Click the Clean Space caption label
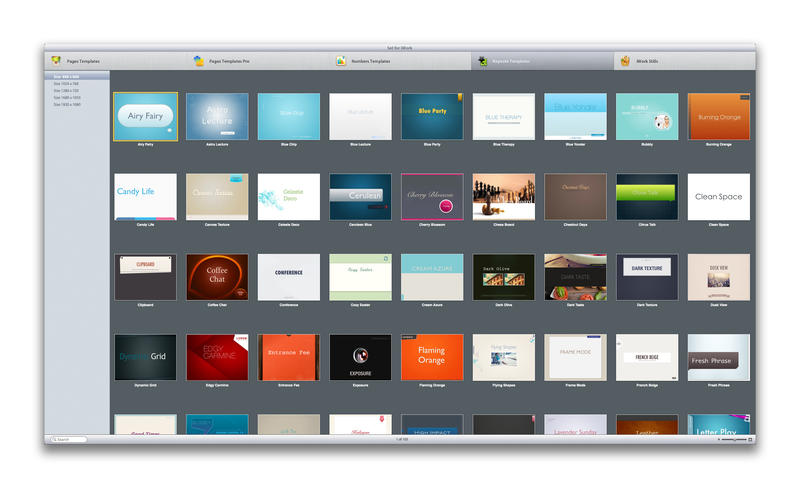 point(719,224)
